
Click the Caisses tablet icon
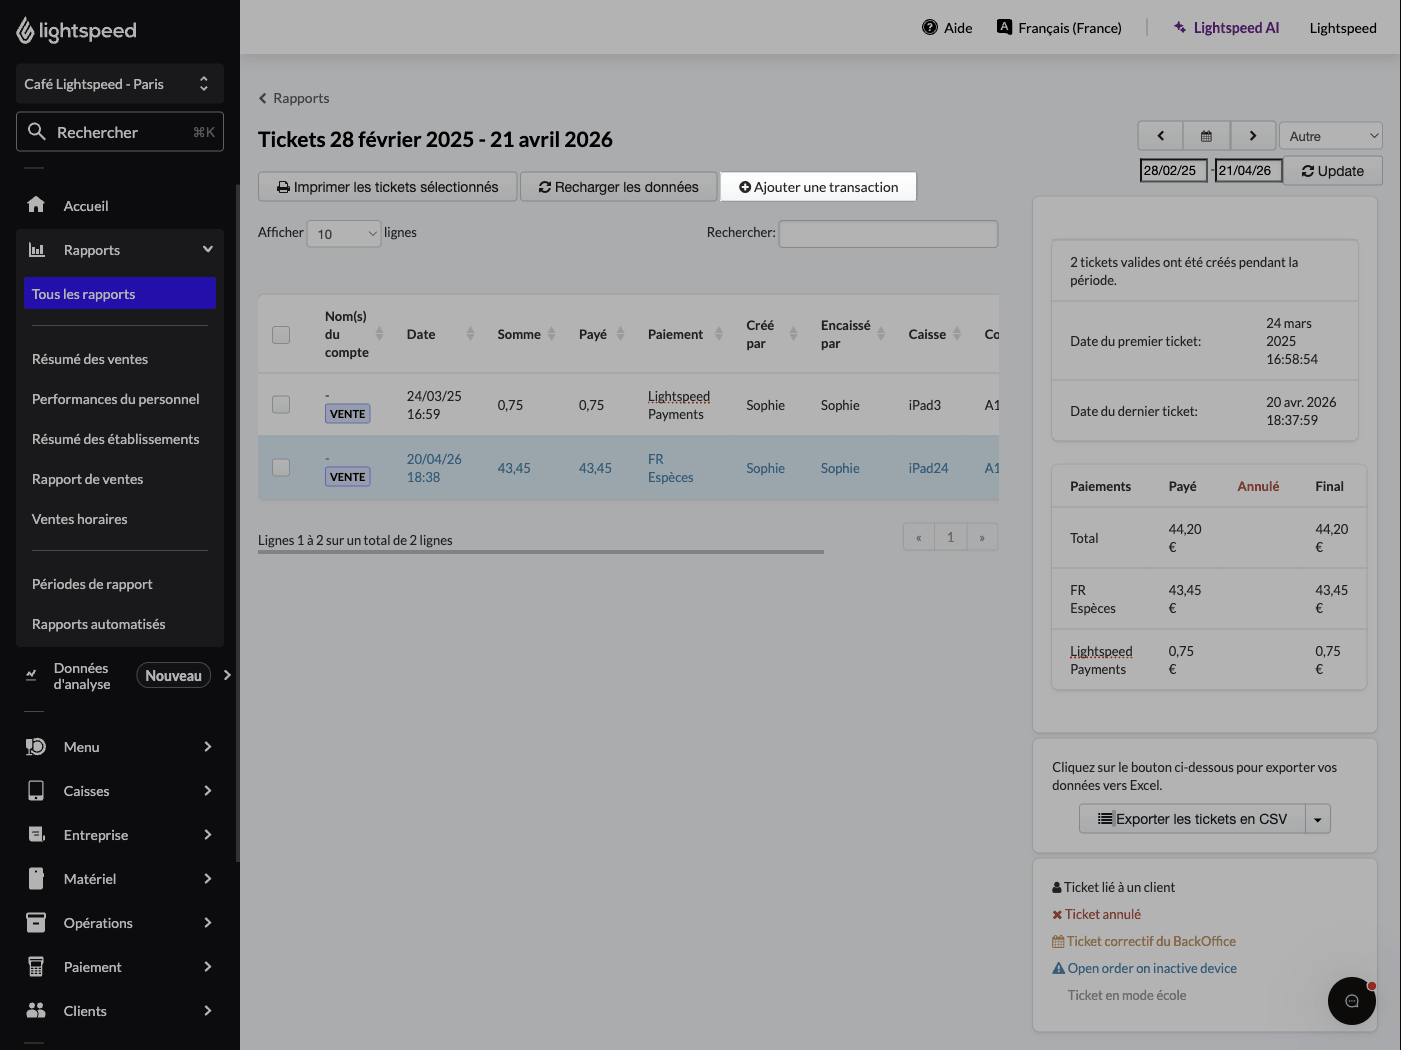click(x=36, y=791)
